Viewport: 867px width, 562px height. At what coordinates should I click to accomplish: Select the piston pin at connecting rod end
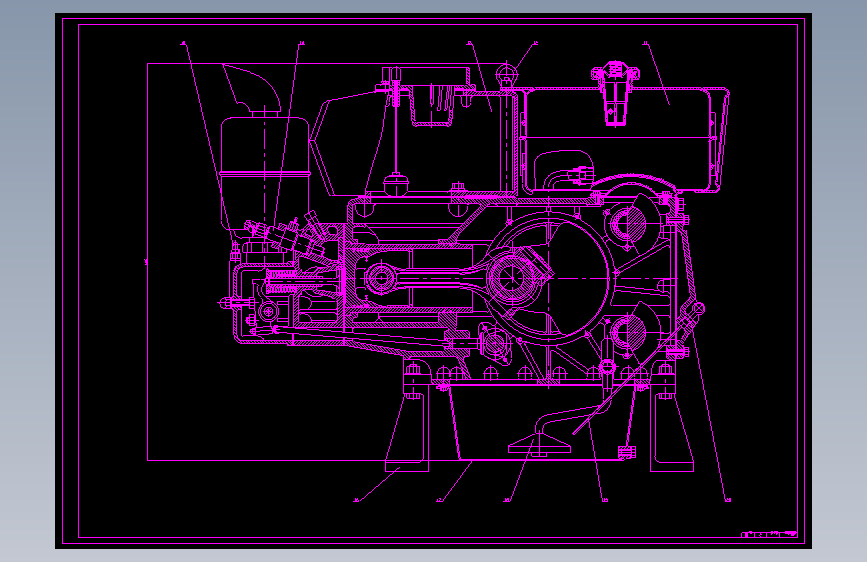(380, 277)
